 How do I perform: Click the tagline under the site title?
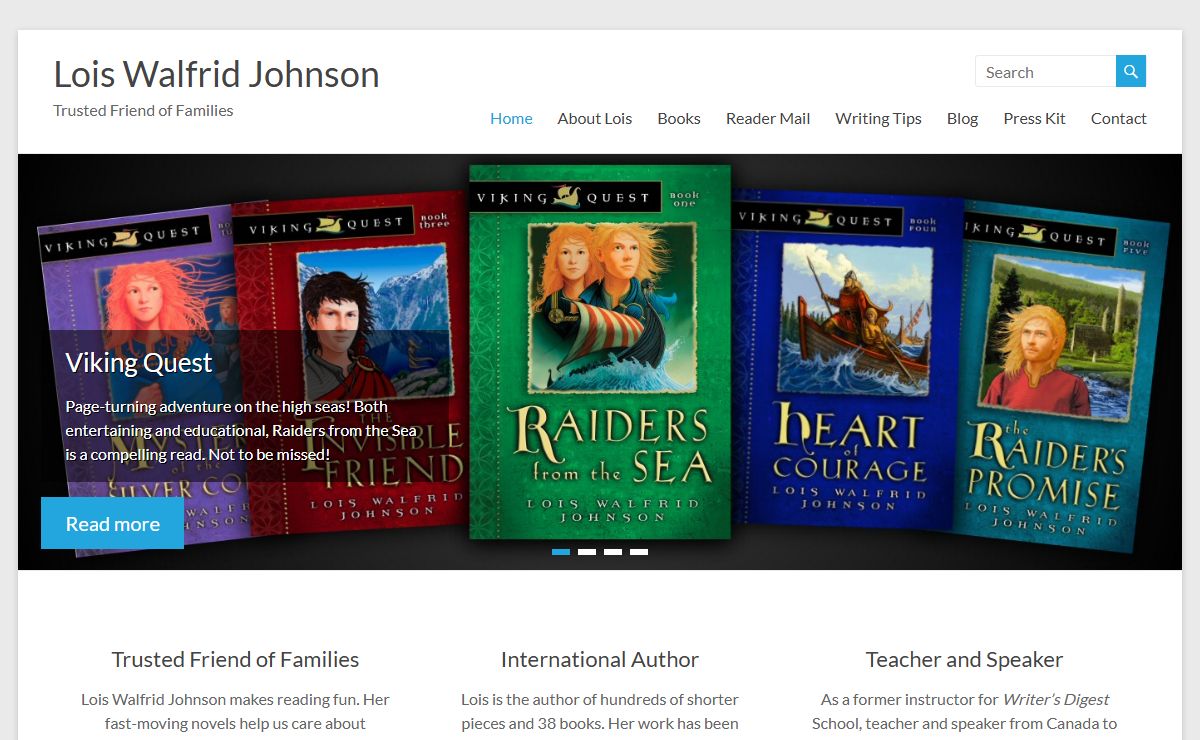(x=143, y=111)
